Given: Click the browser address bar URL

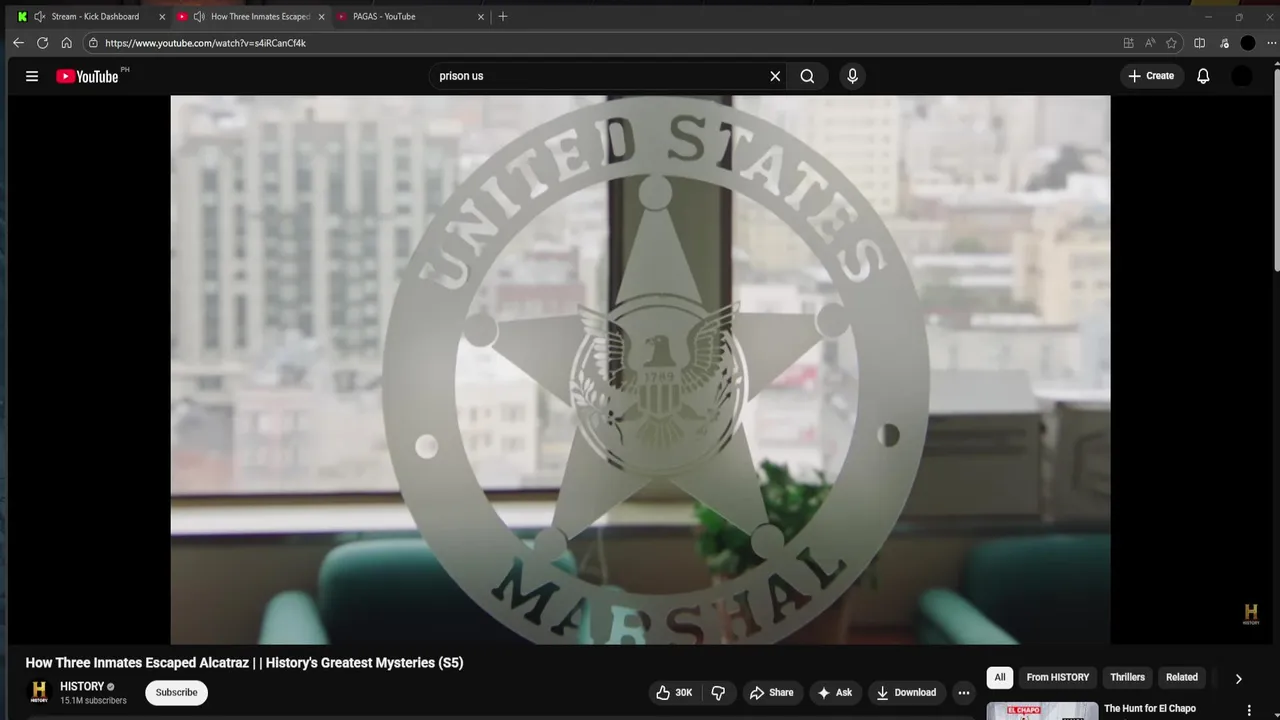Looking at the screenshot, I should pyautogui.click(x=205, y=43).
